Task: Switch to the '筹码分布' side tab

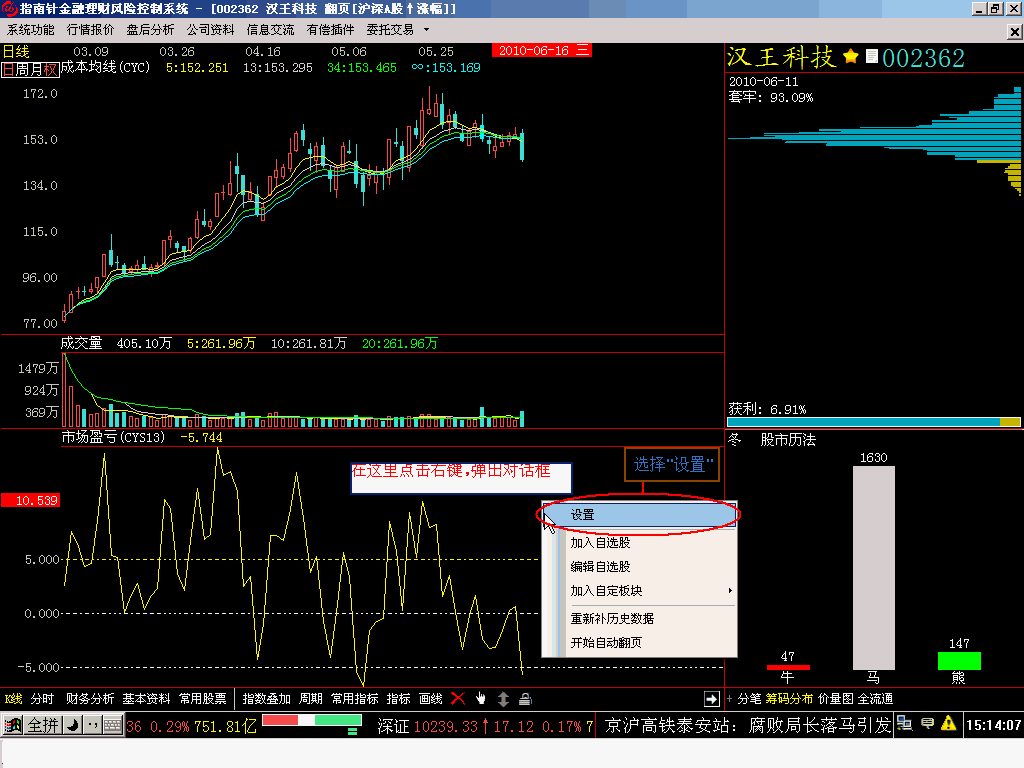Action: (789, 699)
